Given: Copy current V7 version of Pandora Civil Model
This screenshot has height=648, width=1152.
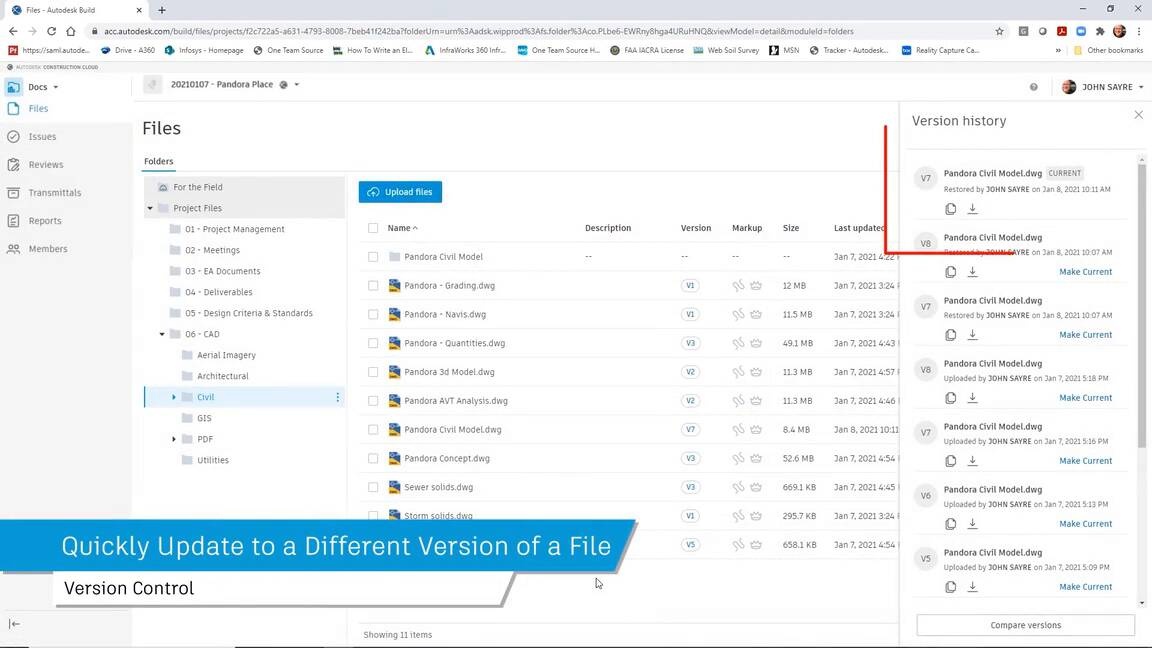Looking at the screenshot, I should pos(951,209).
